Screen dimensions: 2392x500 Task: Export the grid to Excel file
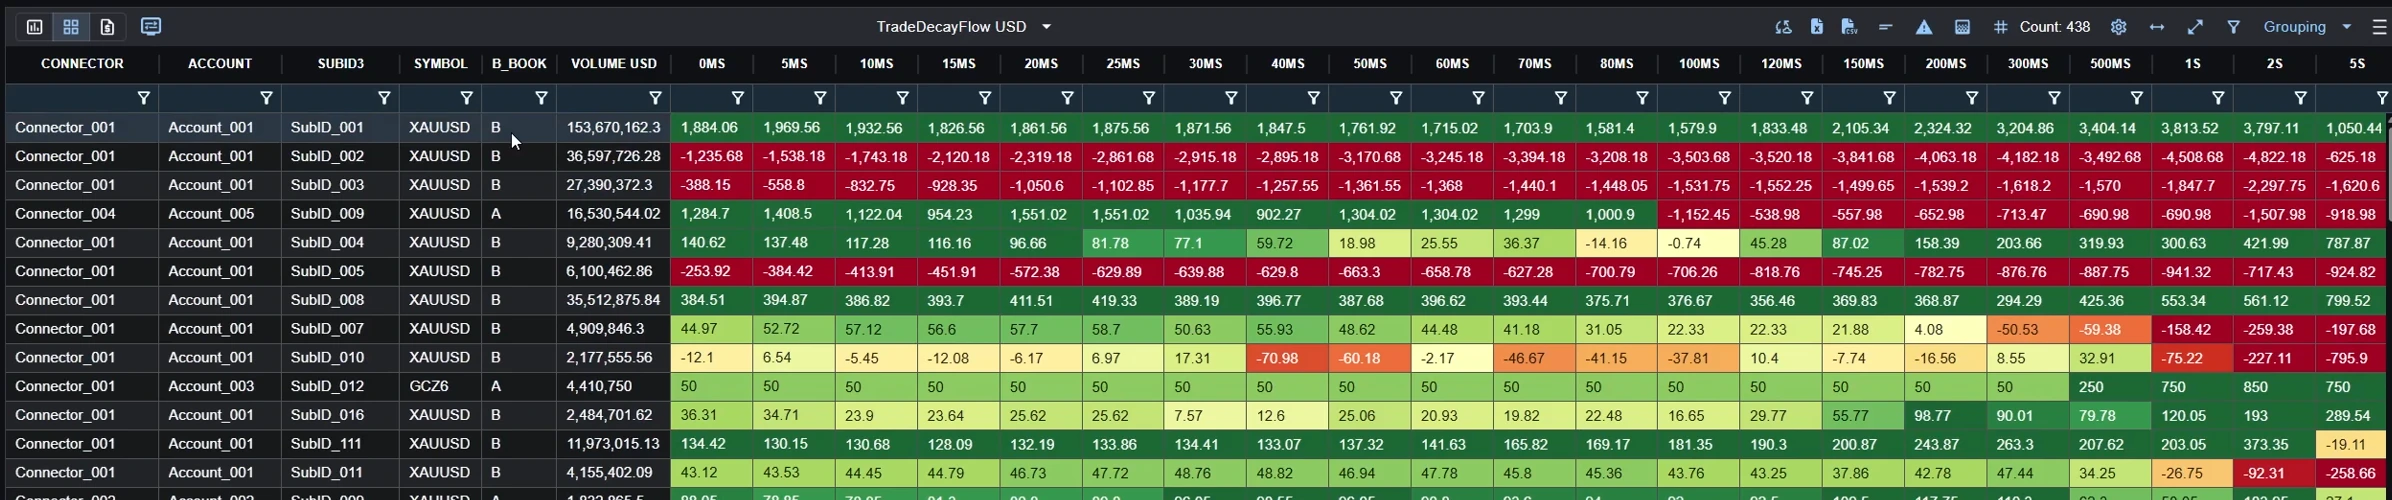click(x=1816, y=27)
